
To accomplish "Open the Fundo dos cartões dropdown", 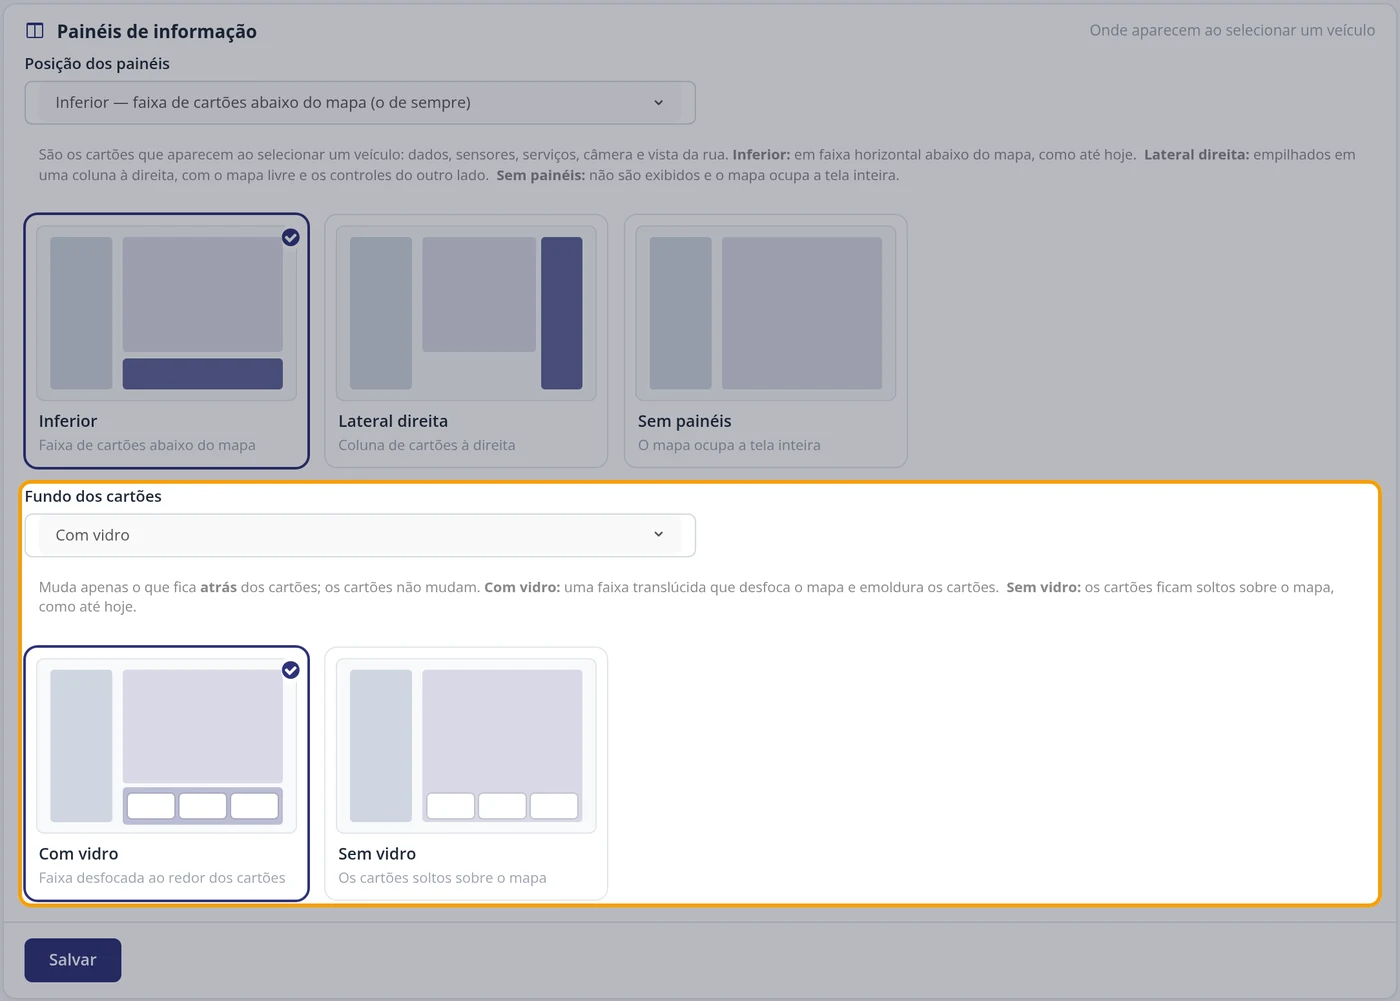I will 360,535.
